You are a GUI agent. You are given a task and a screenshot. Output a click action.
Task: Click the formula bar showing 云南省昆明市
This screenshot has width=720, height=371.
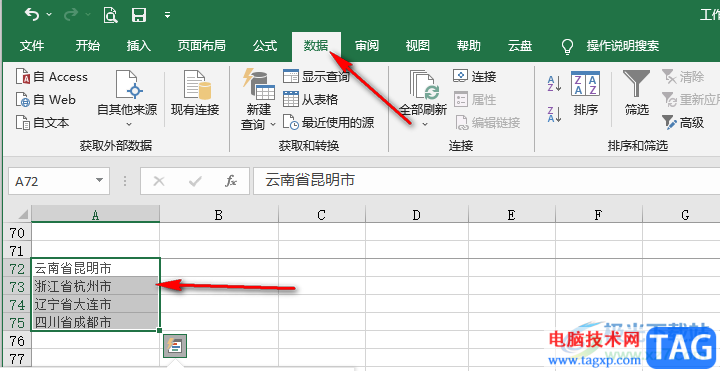486,180
